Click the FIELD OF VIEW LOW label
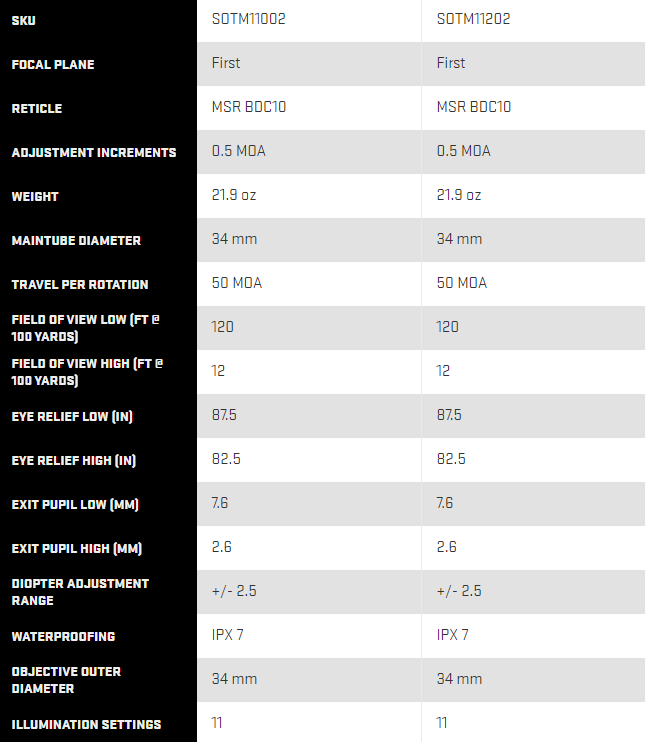Viewport: 645px width, 742px height. pyautogui.click(x=86, y=328)
